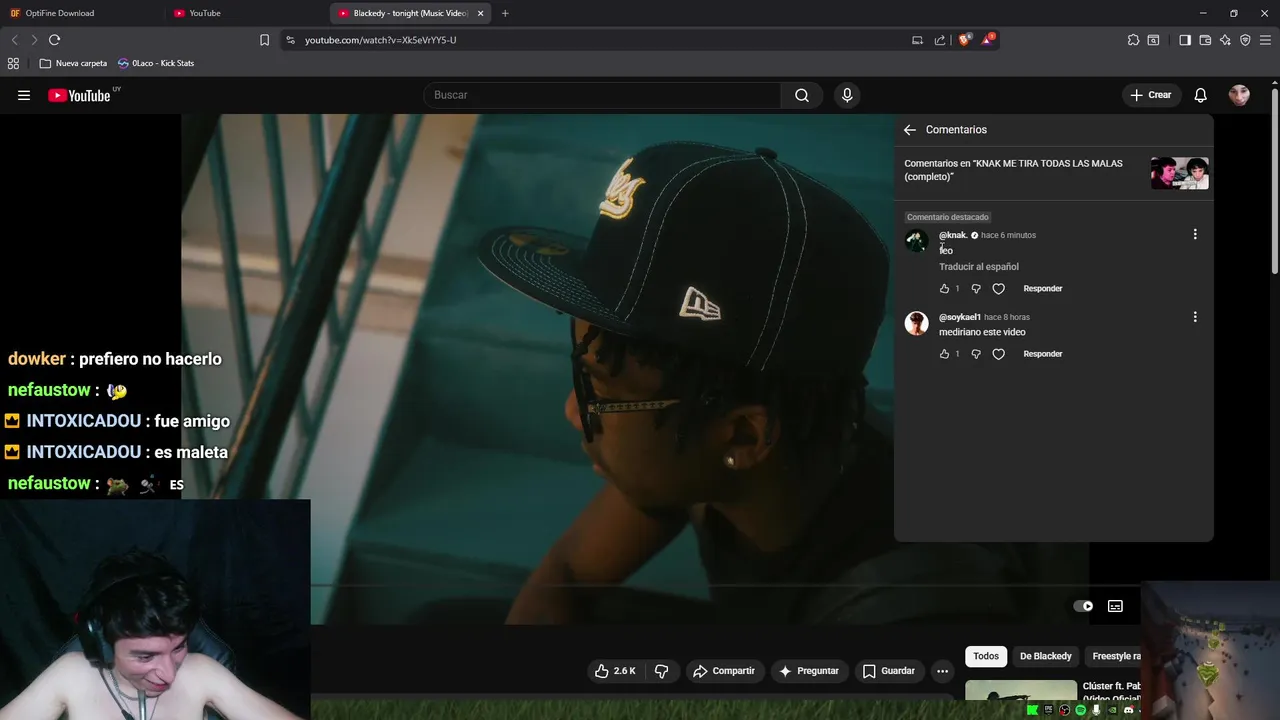Go back with the browser back arrow
1280x720 pixels.
[14, 40]
